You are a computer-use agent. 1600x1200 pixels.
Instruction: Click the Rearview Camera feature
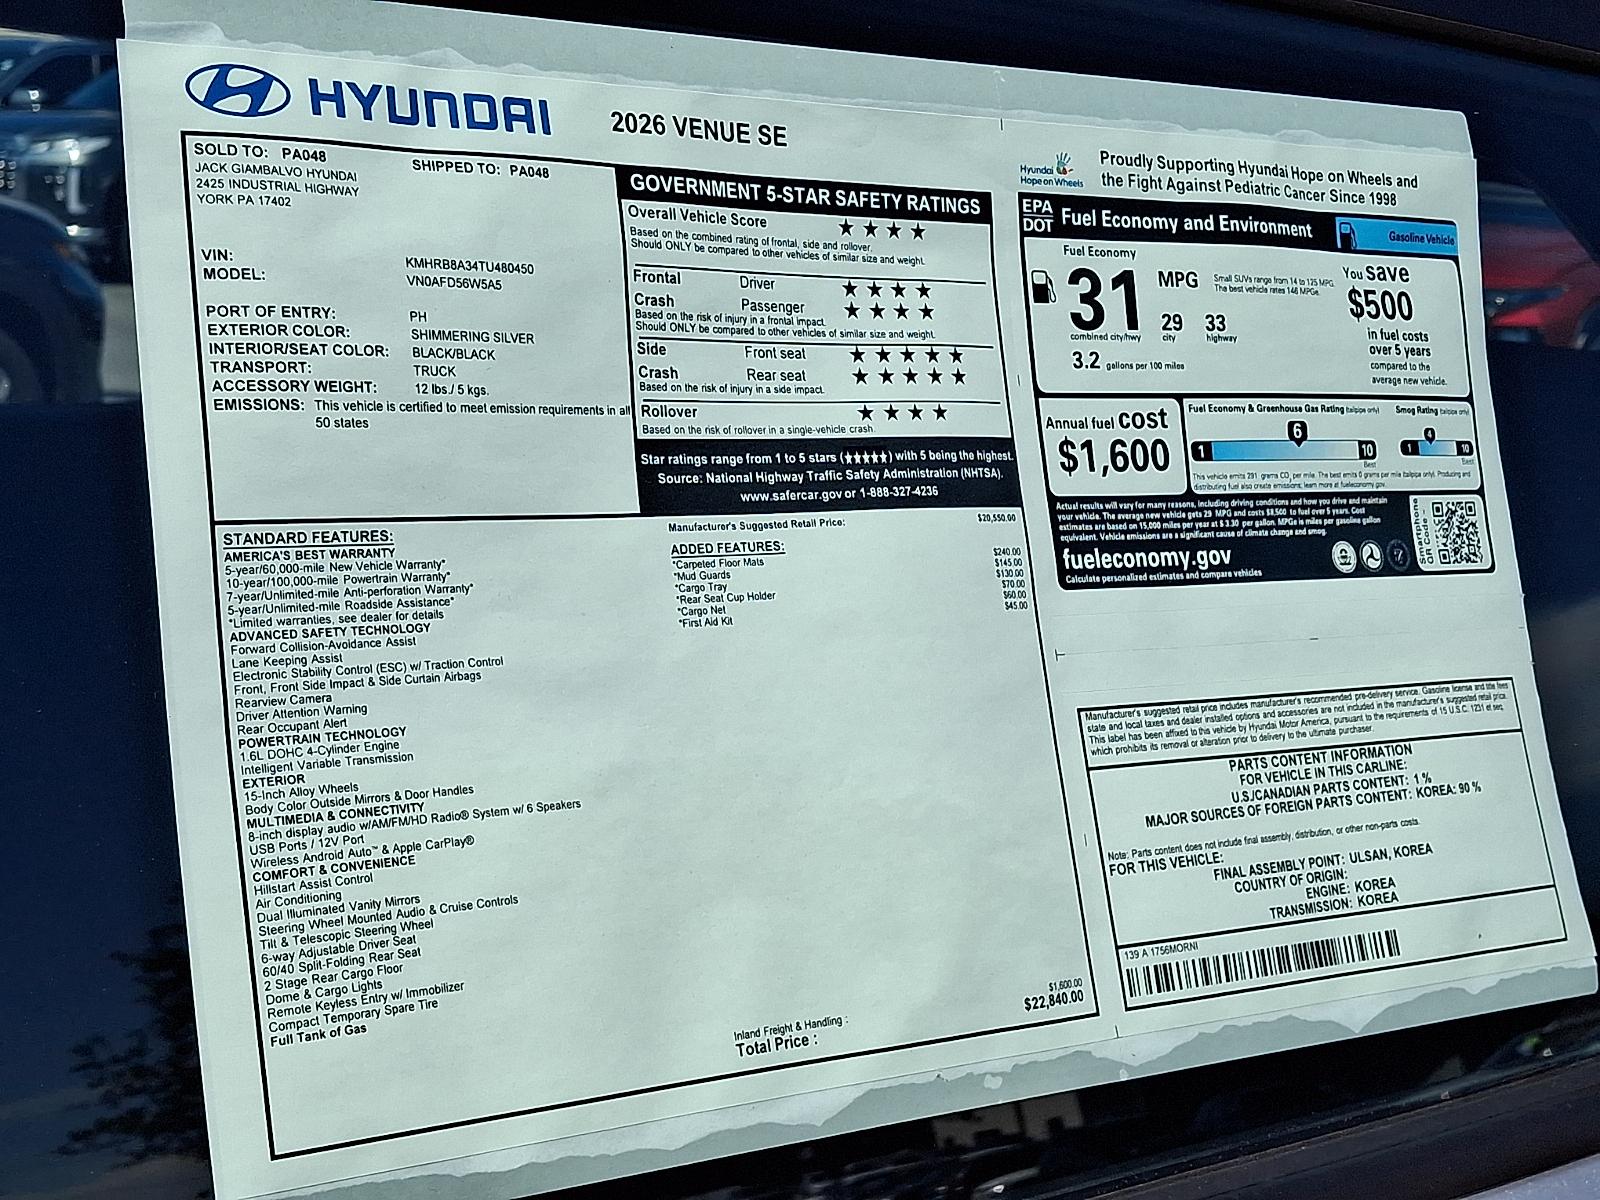click(x=283, y=700)
